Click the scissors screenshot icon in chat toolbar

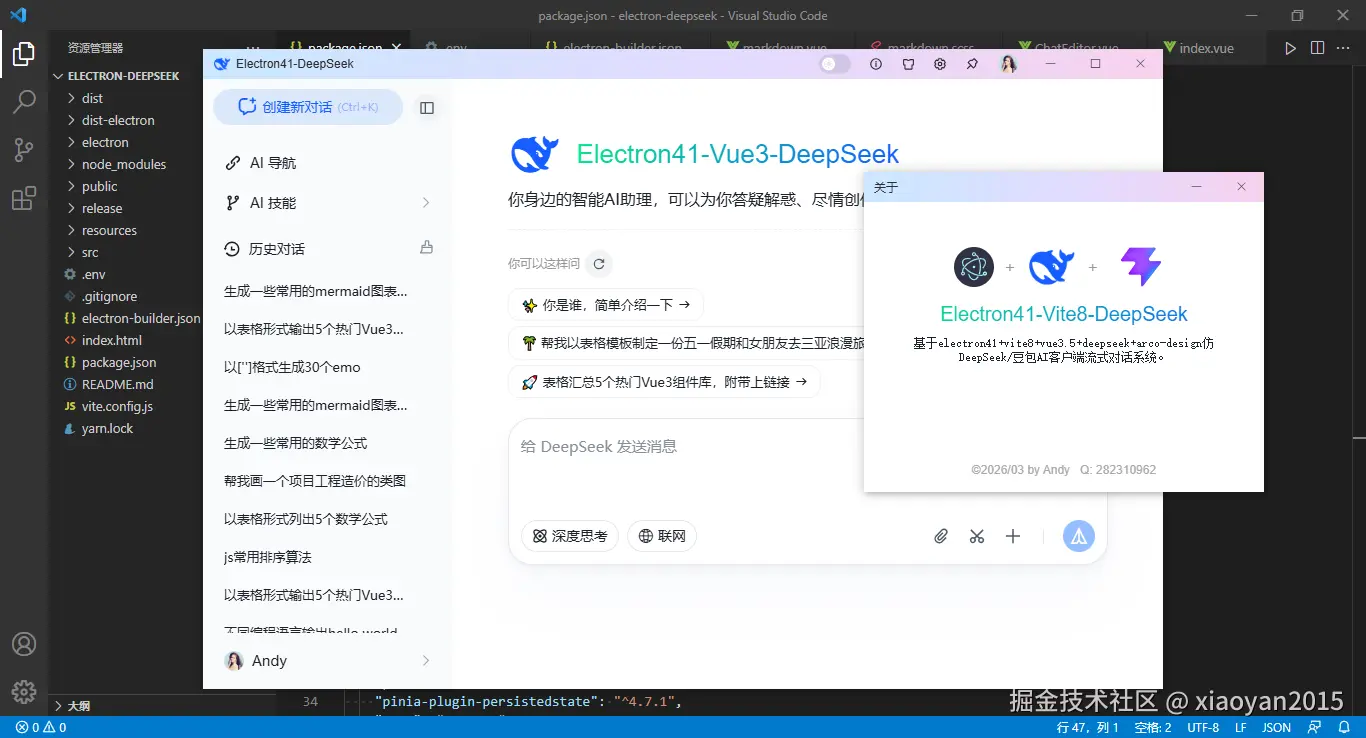coord(976,536)
